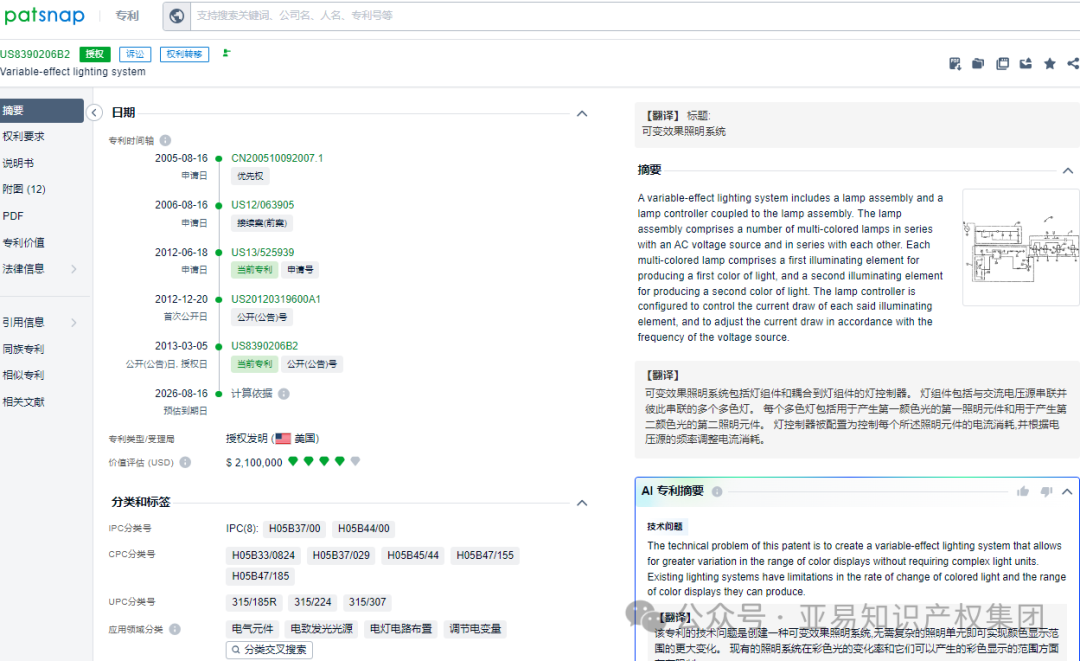Screen dimensions: 1080x661
Task: Click the patent search input field
Action: click(400, 16)
